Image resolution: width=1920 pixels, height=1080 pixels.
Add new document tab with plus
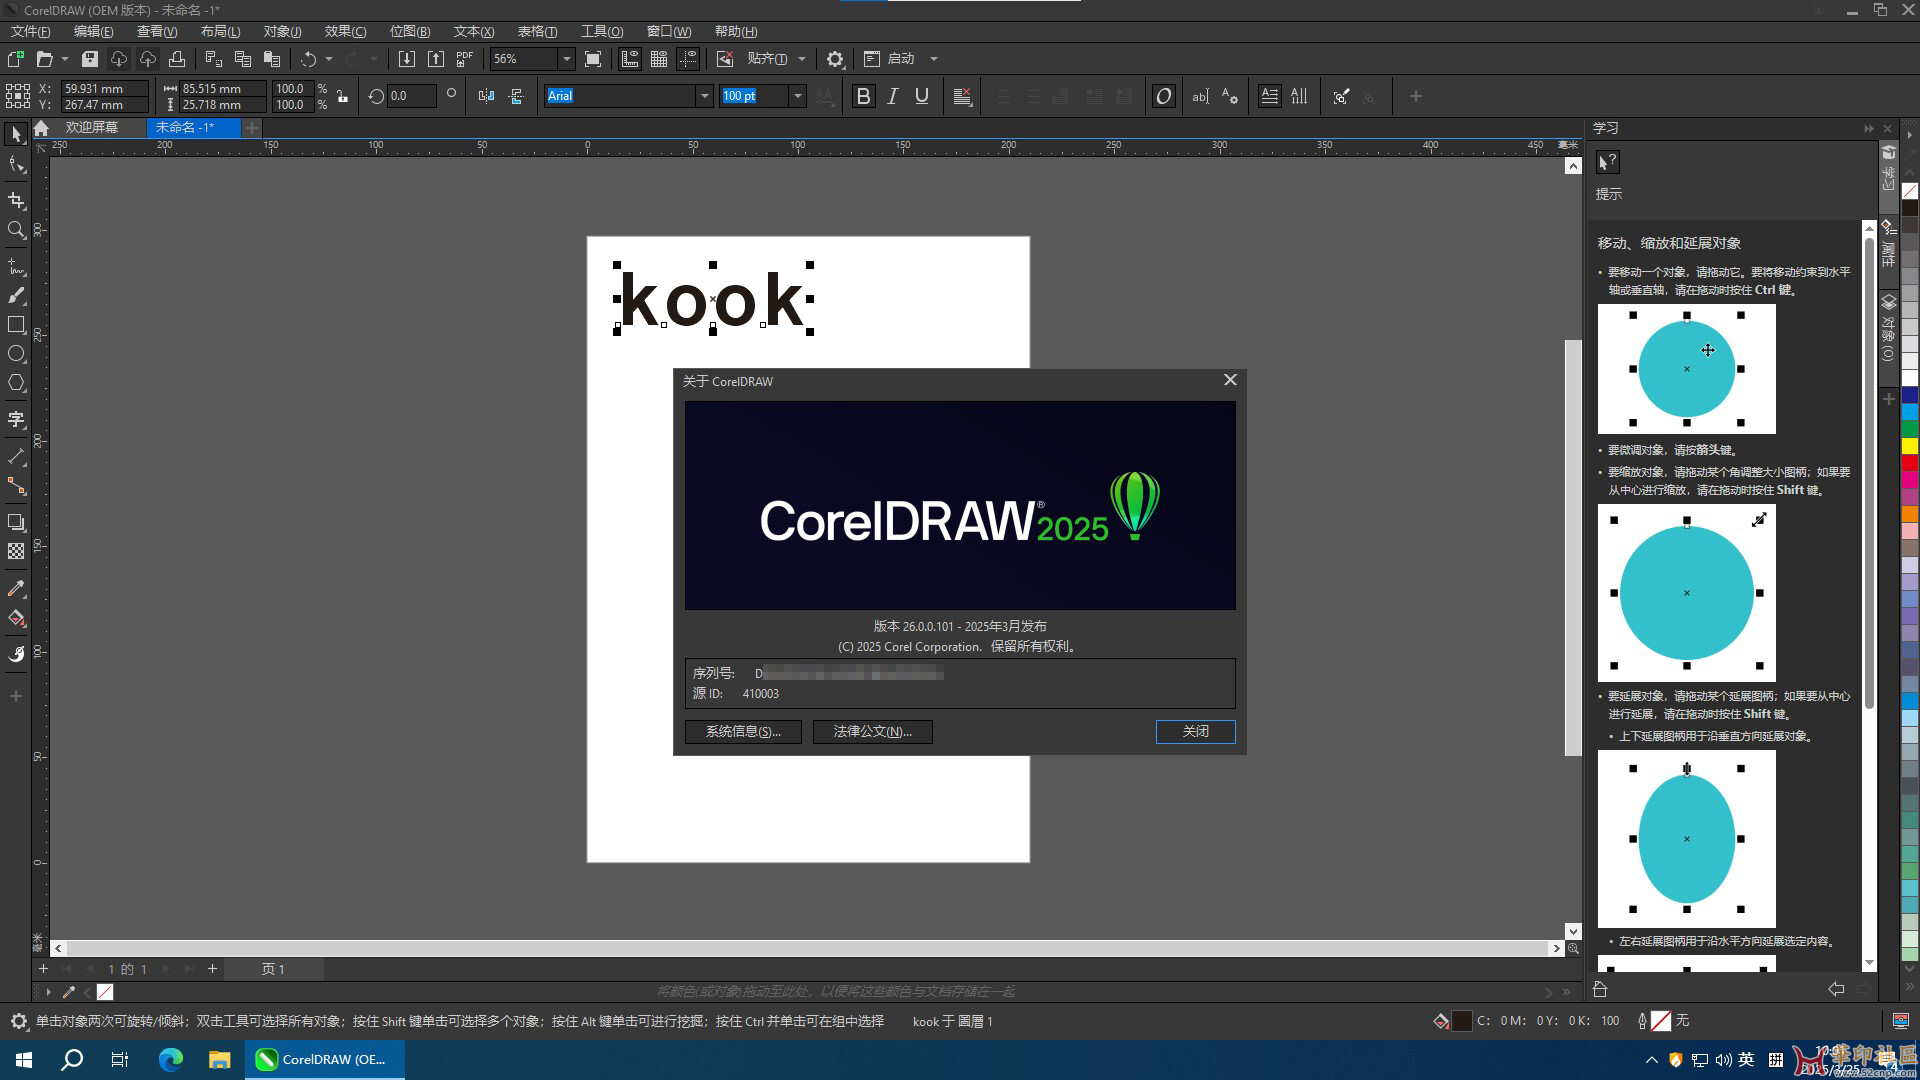coord(252,127)
